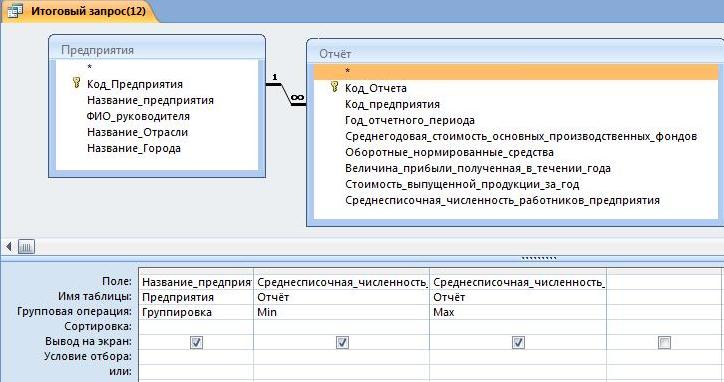The height and width of the screenshot is (382, 724).
Task: Click the Сортировка cell of the Min column
Action: click(341, 327)
